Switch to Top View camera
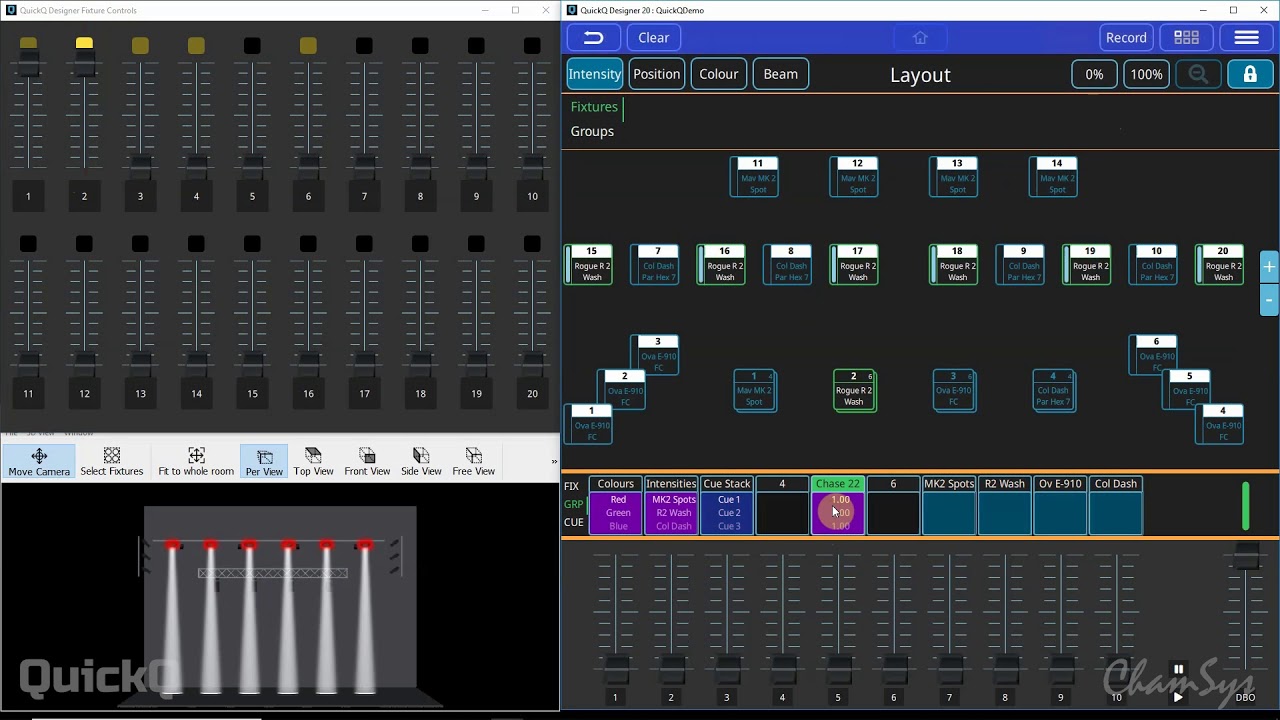 [313, 462]
